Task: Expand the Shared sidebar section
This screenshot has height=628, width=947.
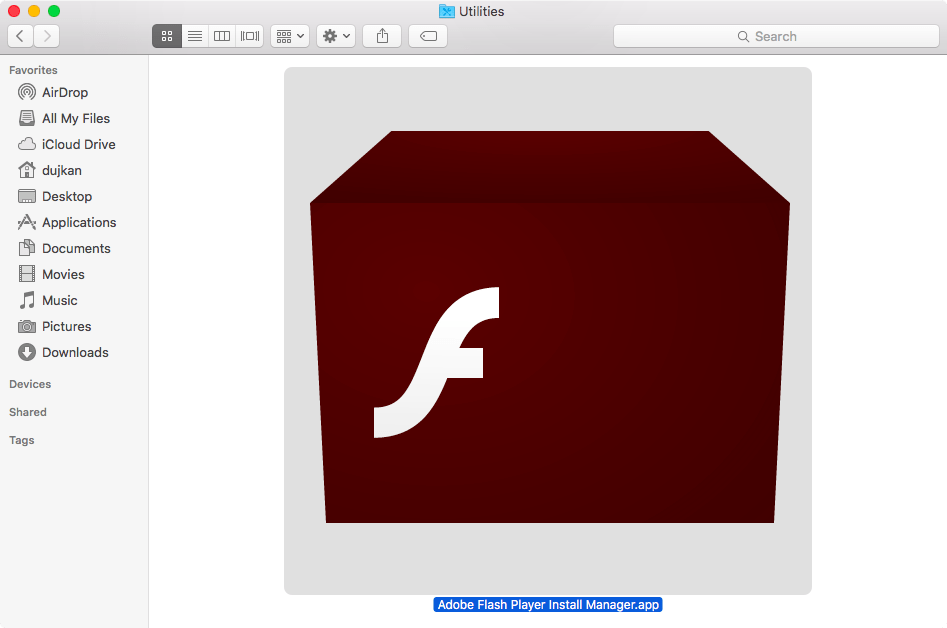Action: (28, 412)
